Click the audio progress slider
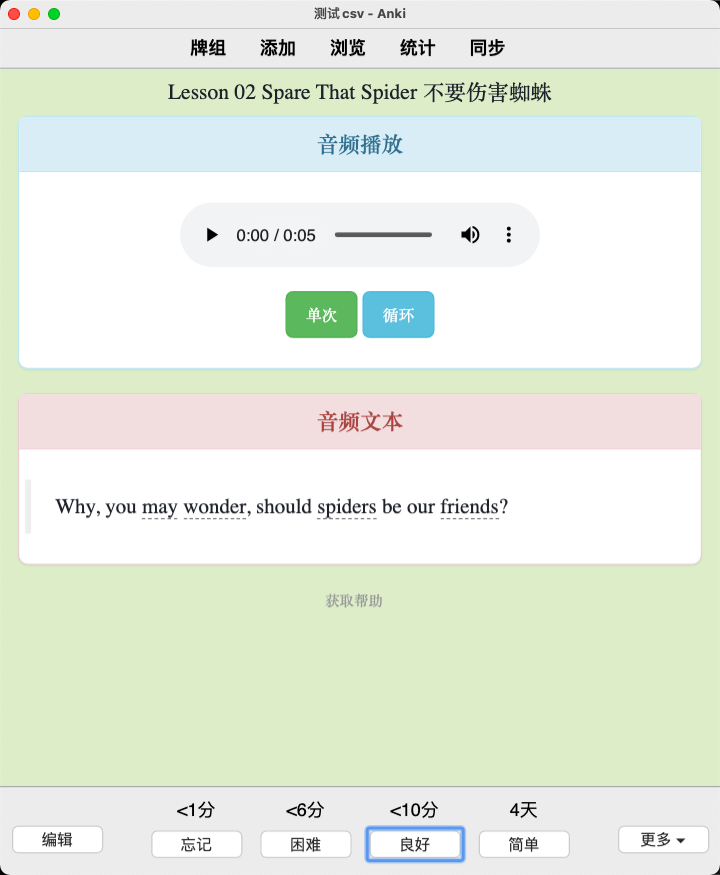Image resolution: width=720 pixels, height=875 pixels. pos(383,235)
